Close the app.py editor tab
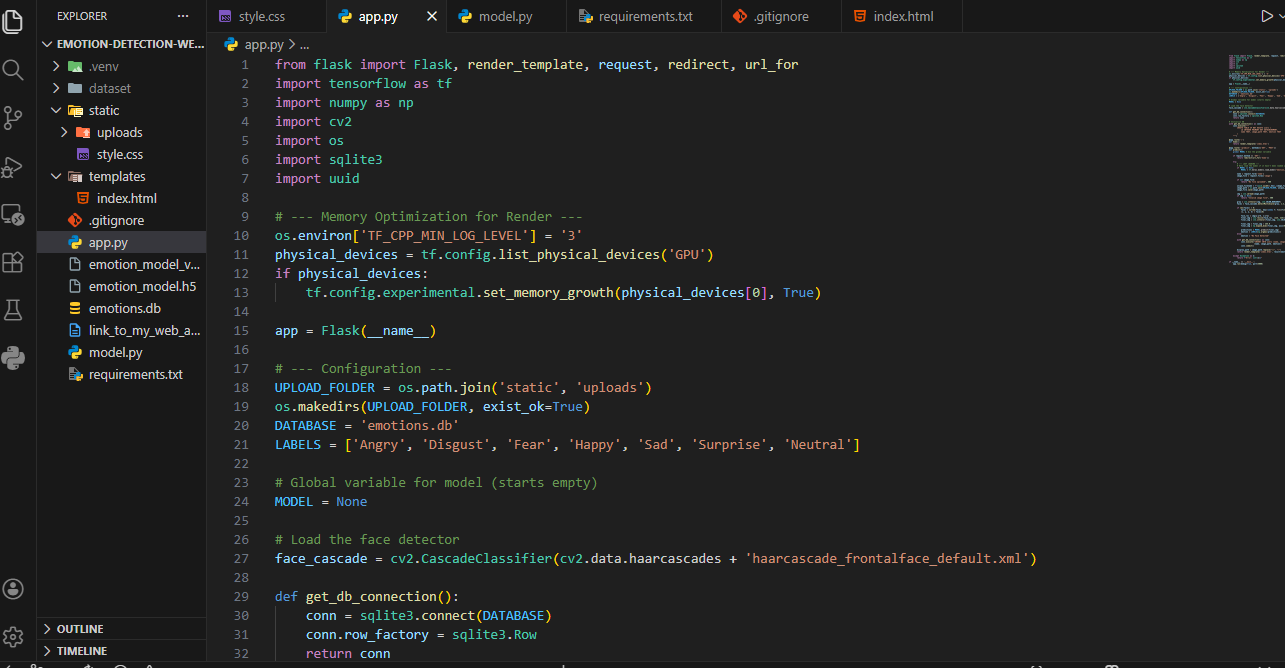This screenshot has height=668, width=1285. (x=431, y=16)
